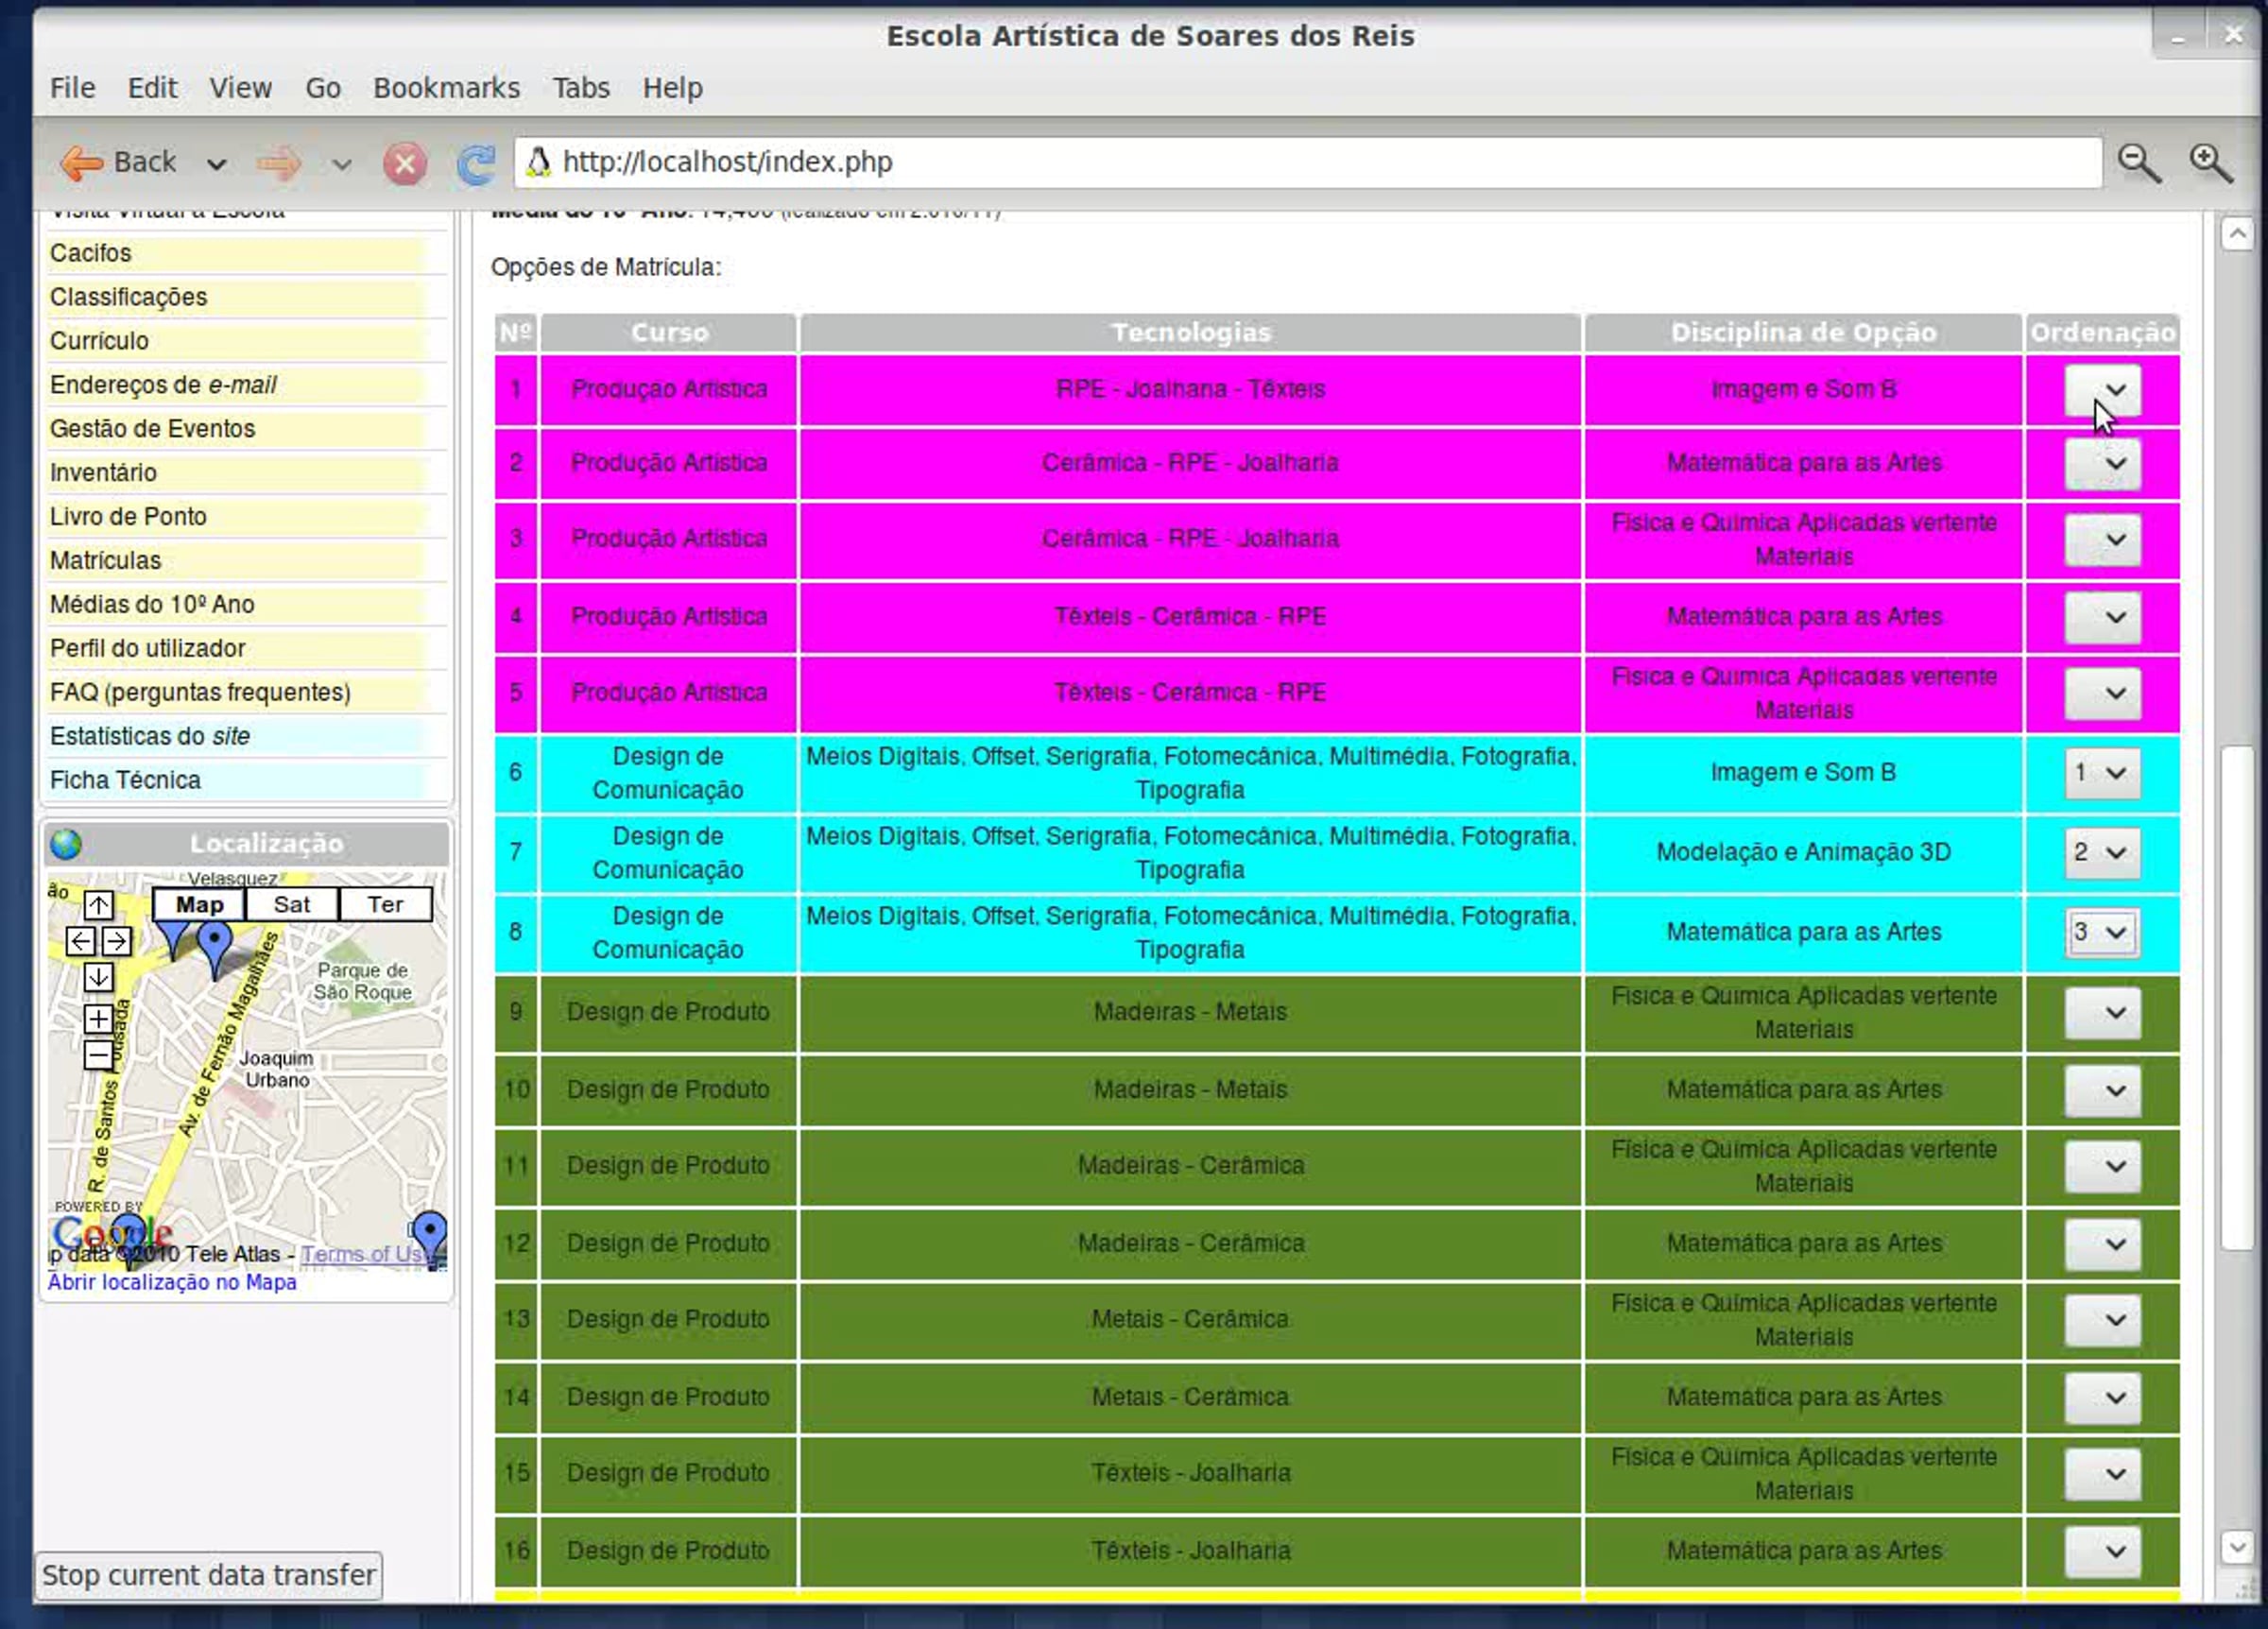Open the Tabs menu
Image resolution: width=2268 pixels, height=1629 pixels.
tap(581, 88)
